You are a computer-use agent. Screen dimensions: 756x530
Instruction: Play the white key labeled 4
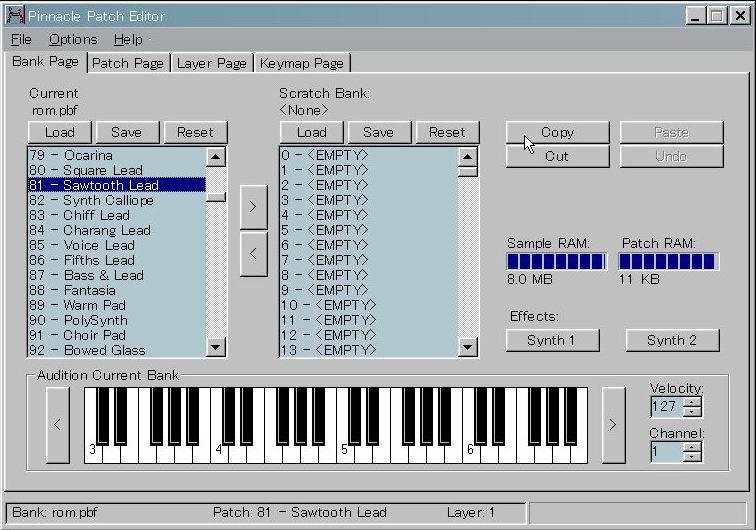[x=218, y=450]
